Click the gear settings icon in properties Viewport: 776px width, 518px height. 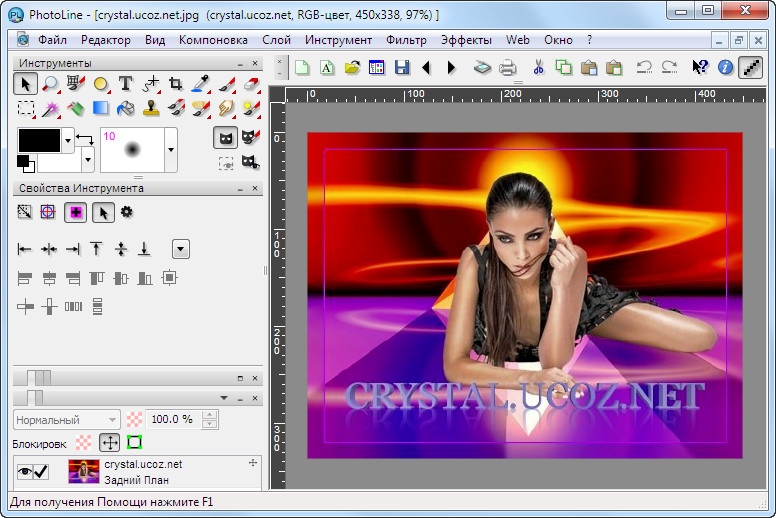127,212
